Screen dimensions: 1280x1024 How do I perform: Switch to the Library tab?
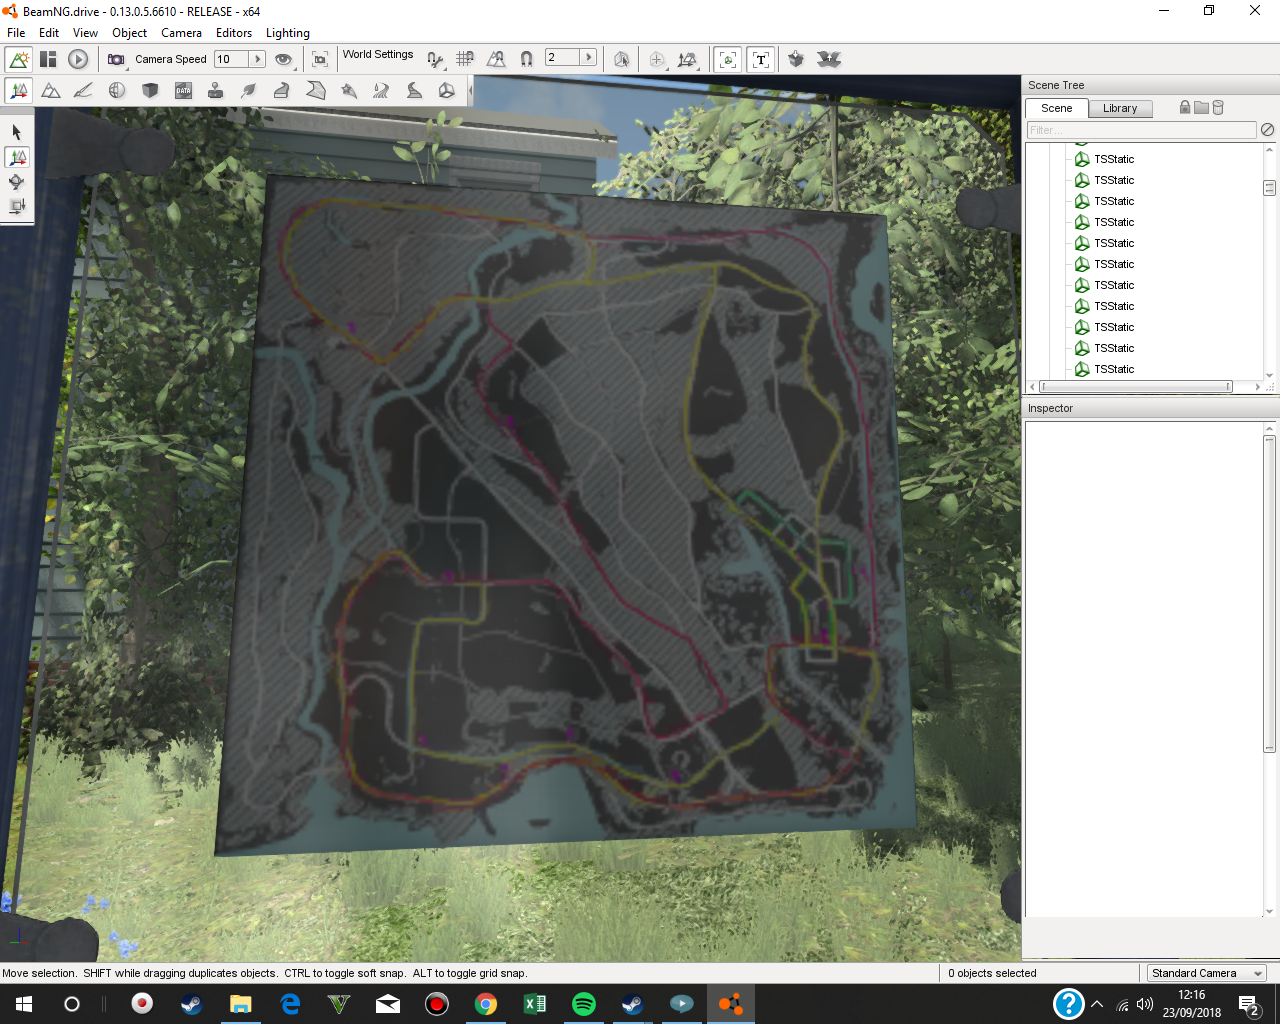click(x=1120, y=108)
